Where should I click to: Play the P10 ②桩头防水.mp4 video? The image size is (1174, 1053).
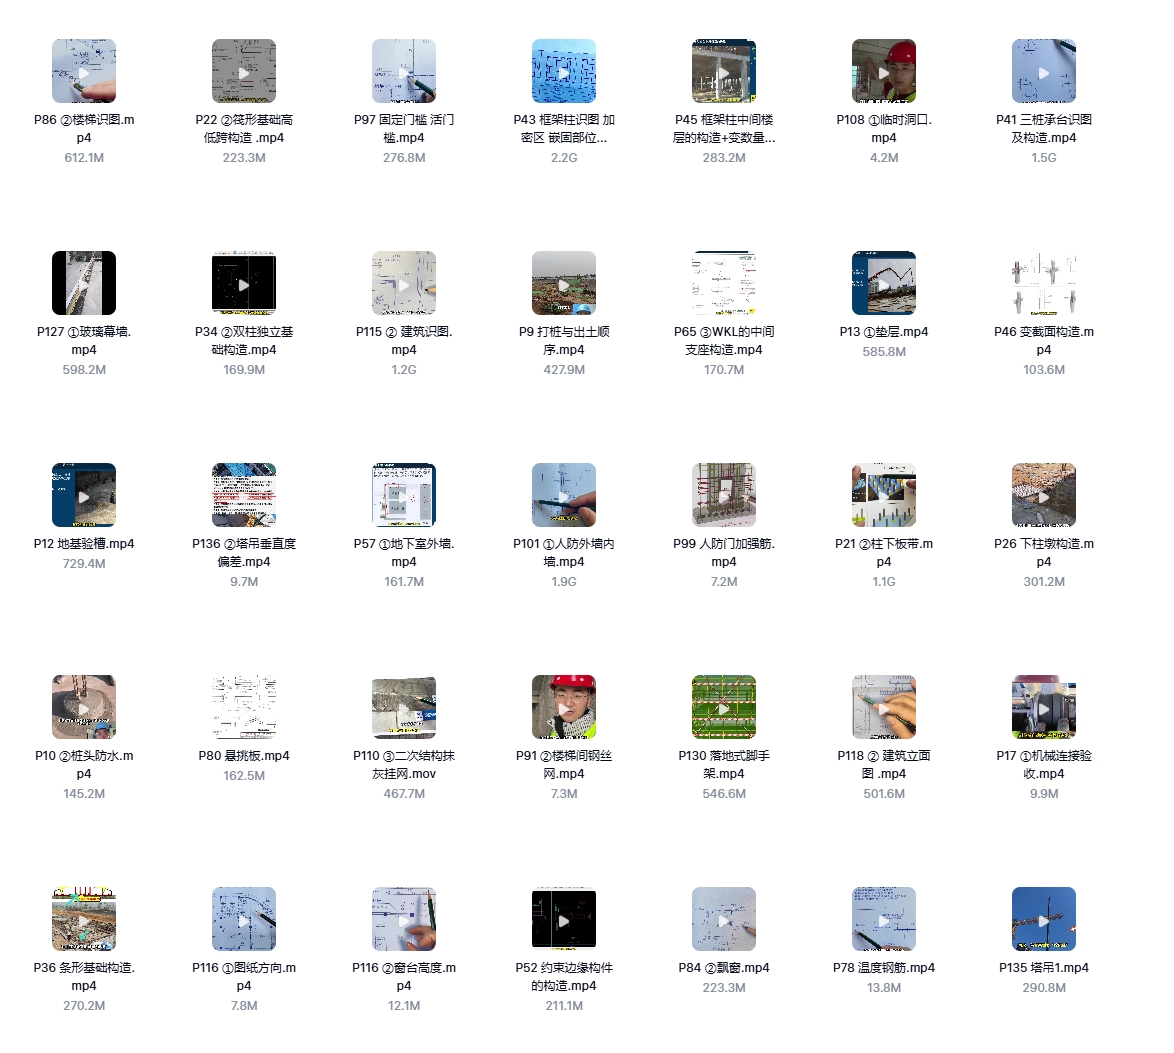pyautogui.click(x=84, y=708)
